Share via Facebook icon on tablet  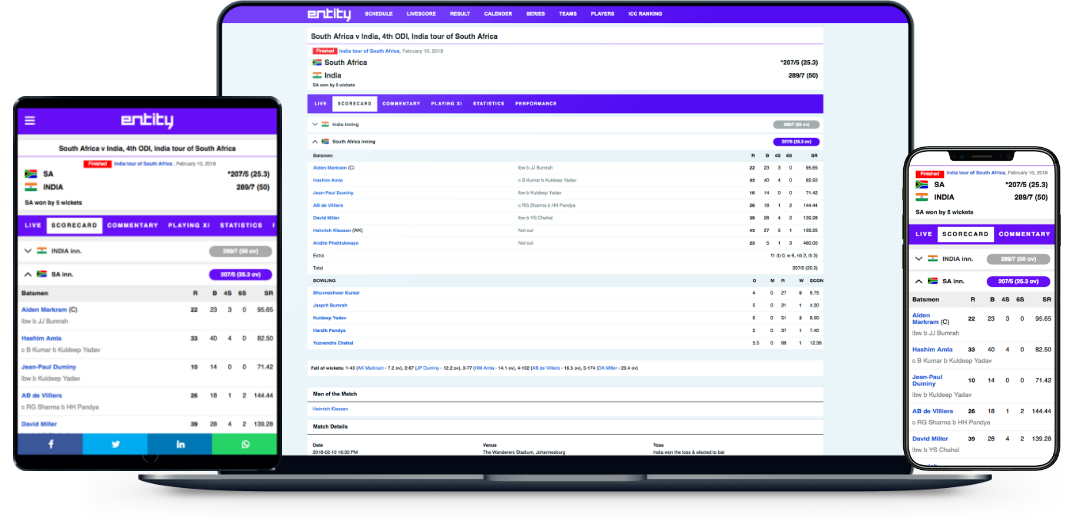50,444
